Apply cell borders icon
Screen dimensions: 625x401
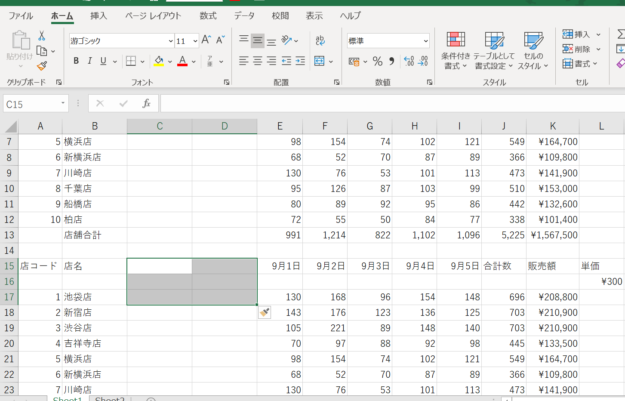(x=131, y=61)
